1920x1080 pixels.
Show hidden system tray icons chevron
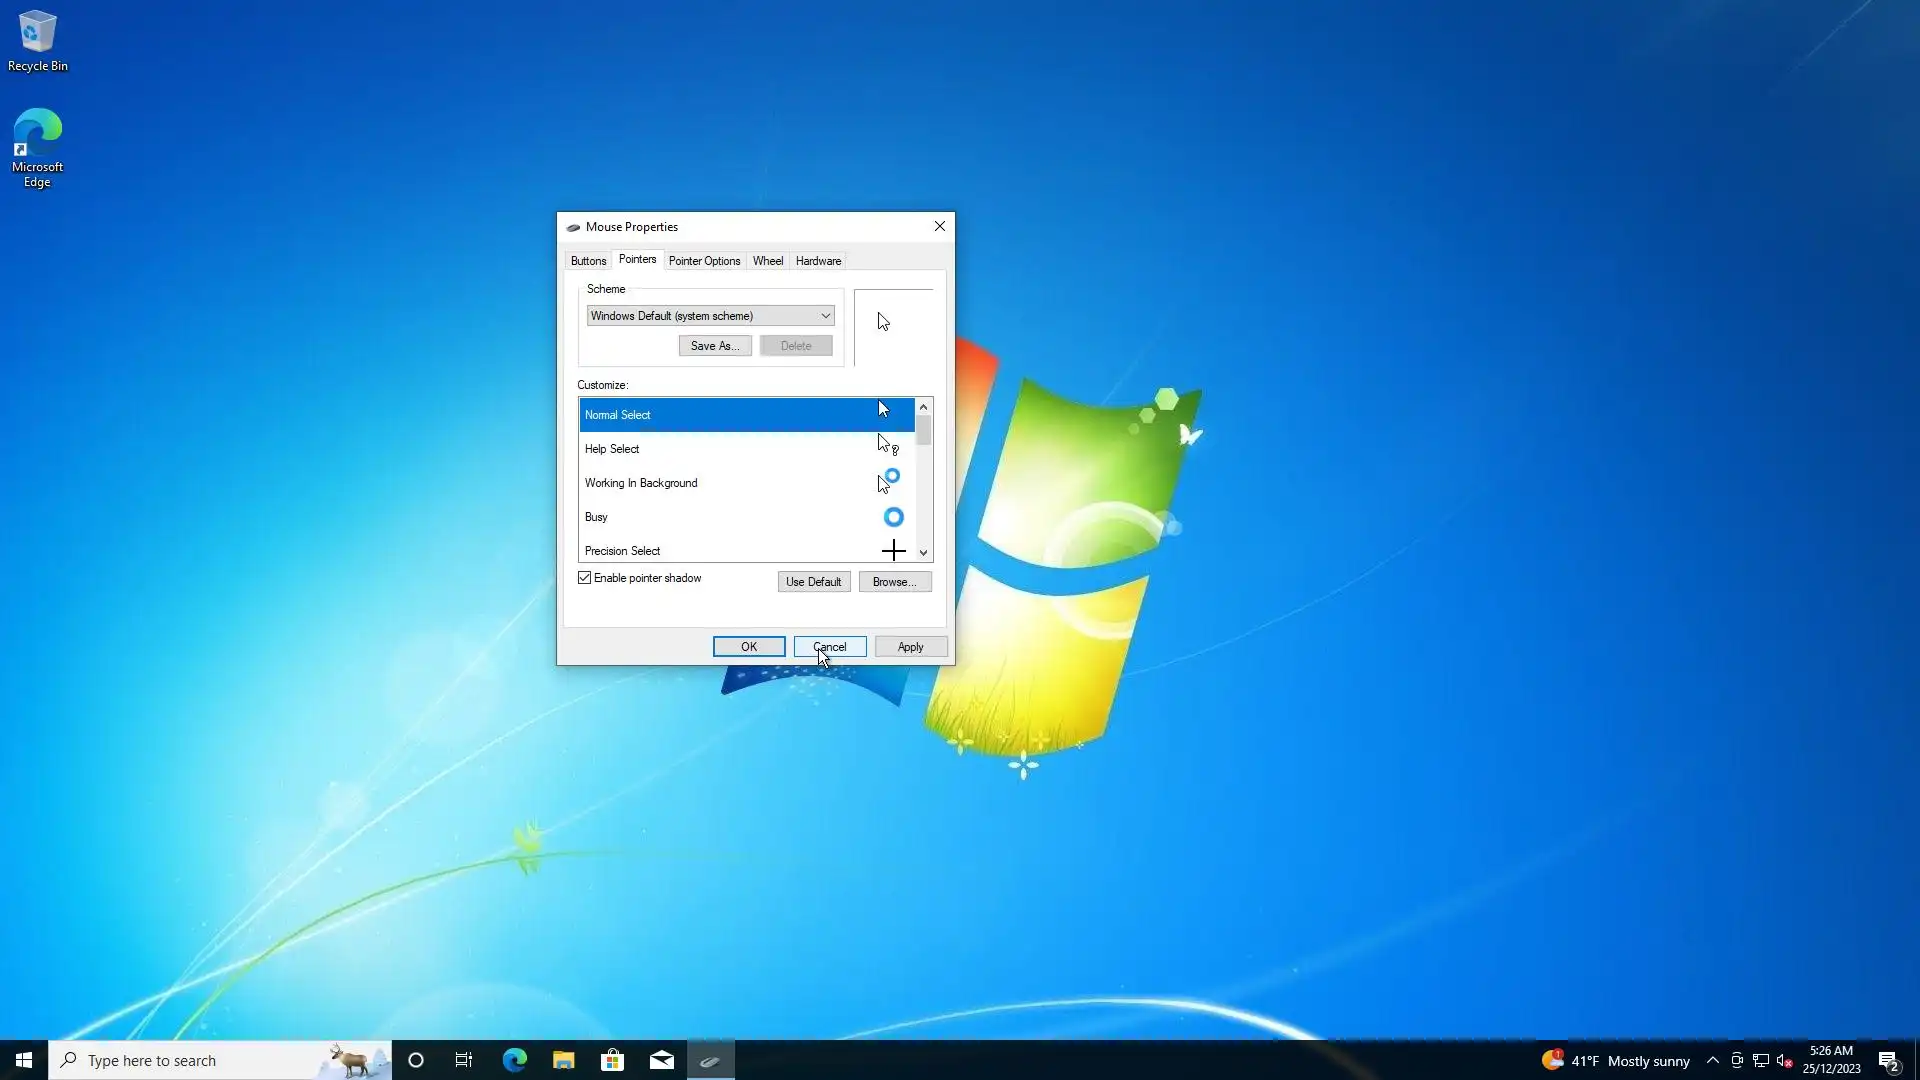click(1712, 1060)
